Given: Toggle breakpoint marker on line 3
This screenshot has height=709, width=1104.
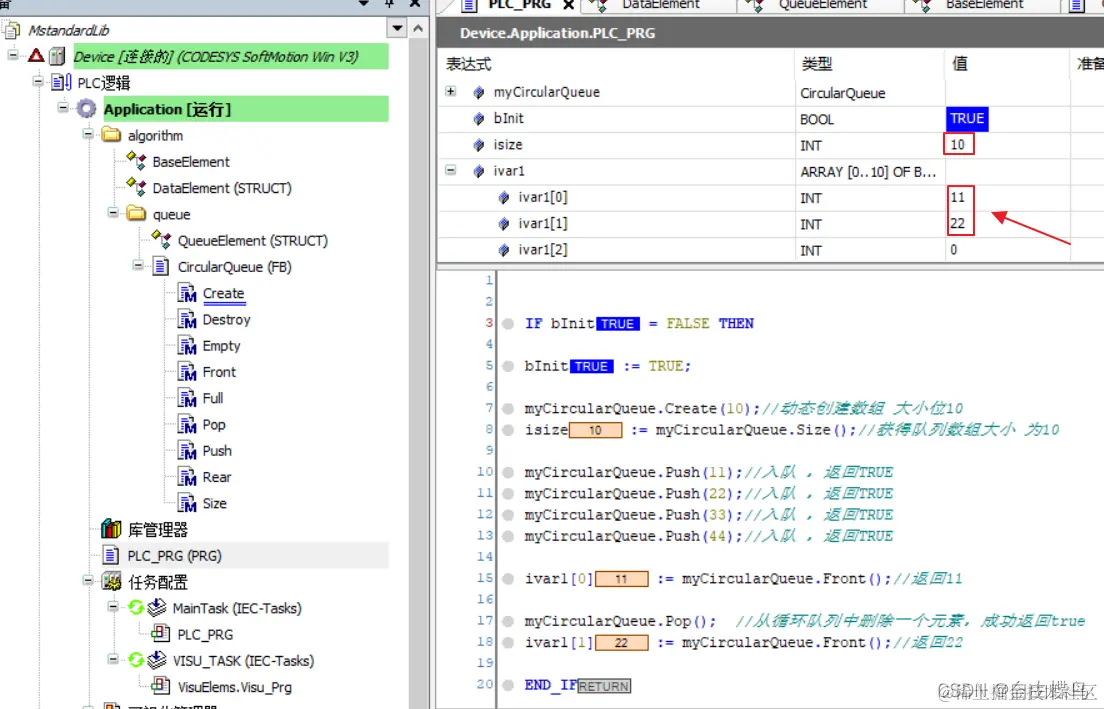Looking at the screenshot, I should pyautogui.click(x=508, y=324).
